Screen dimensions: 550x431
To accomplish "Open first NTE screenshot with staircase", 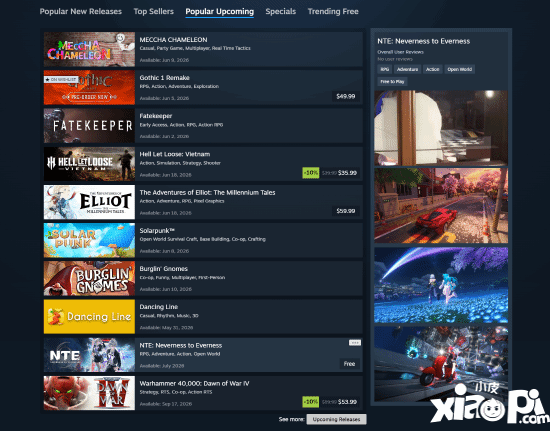I will click(441, 128).
